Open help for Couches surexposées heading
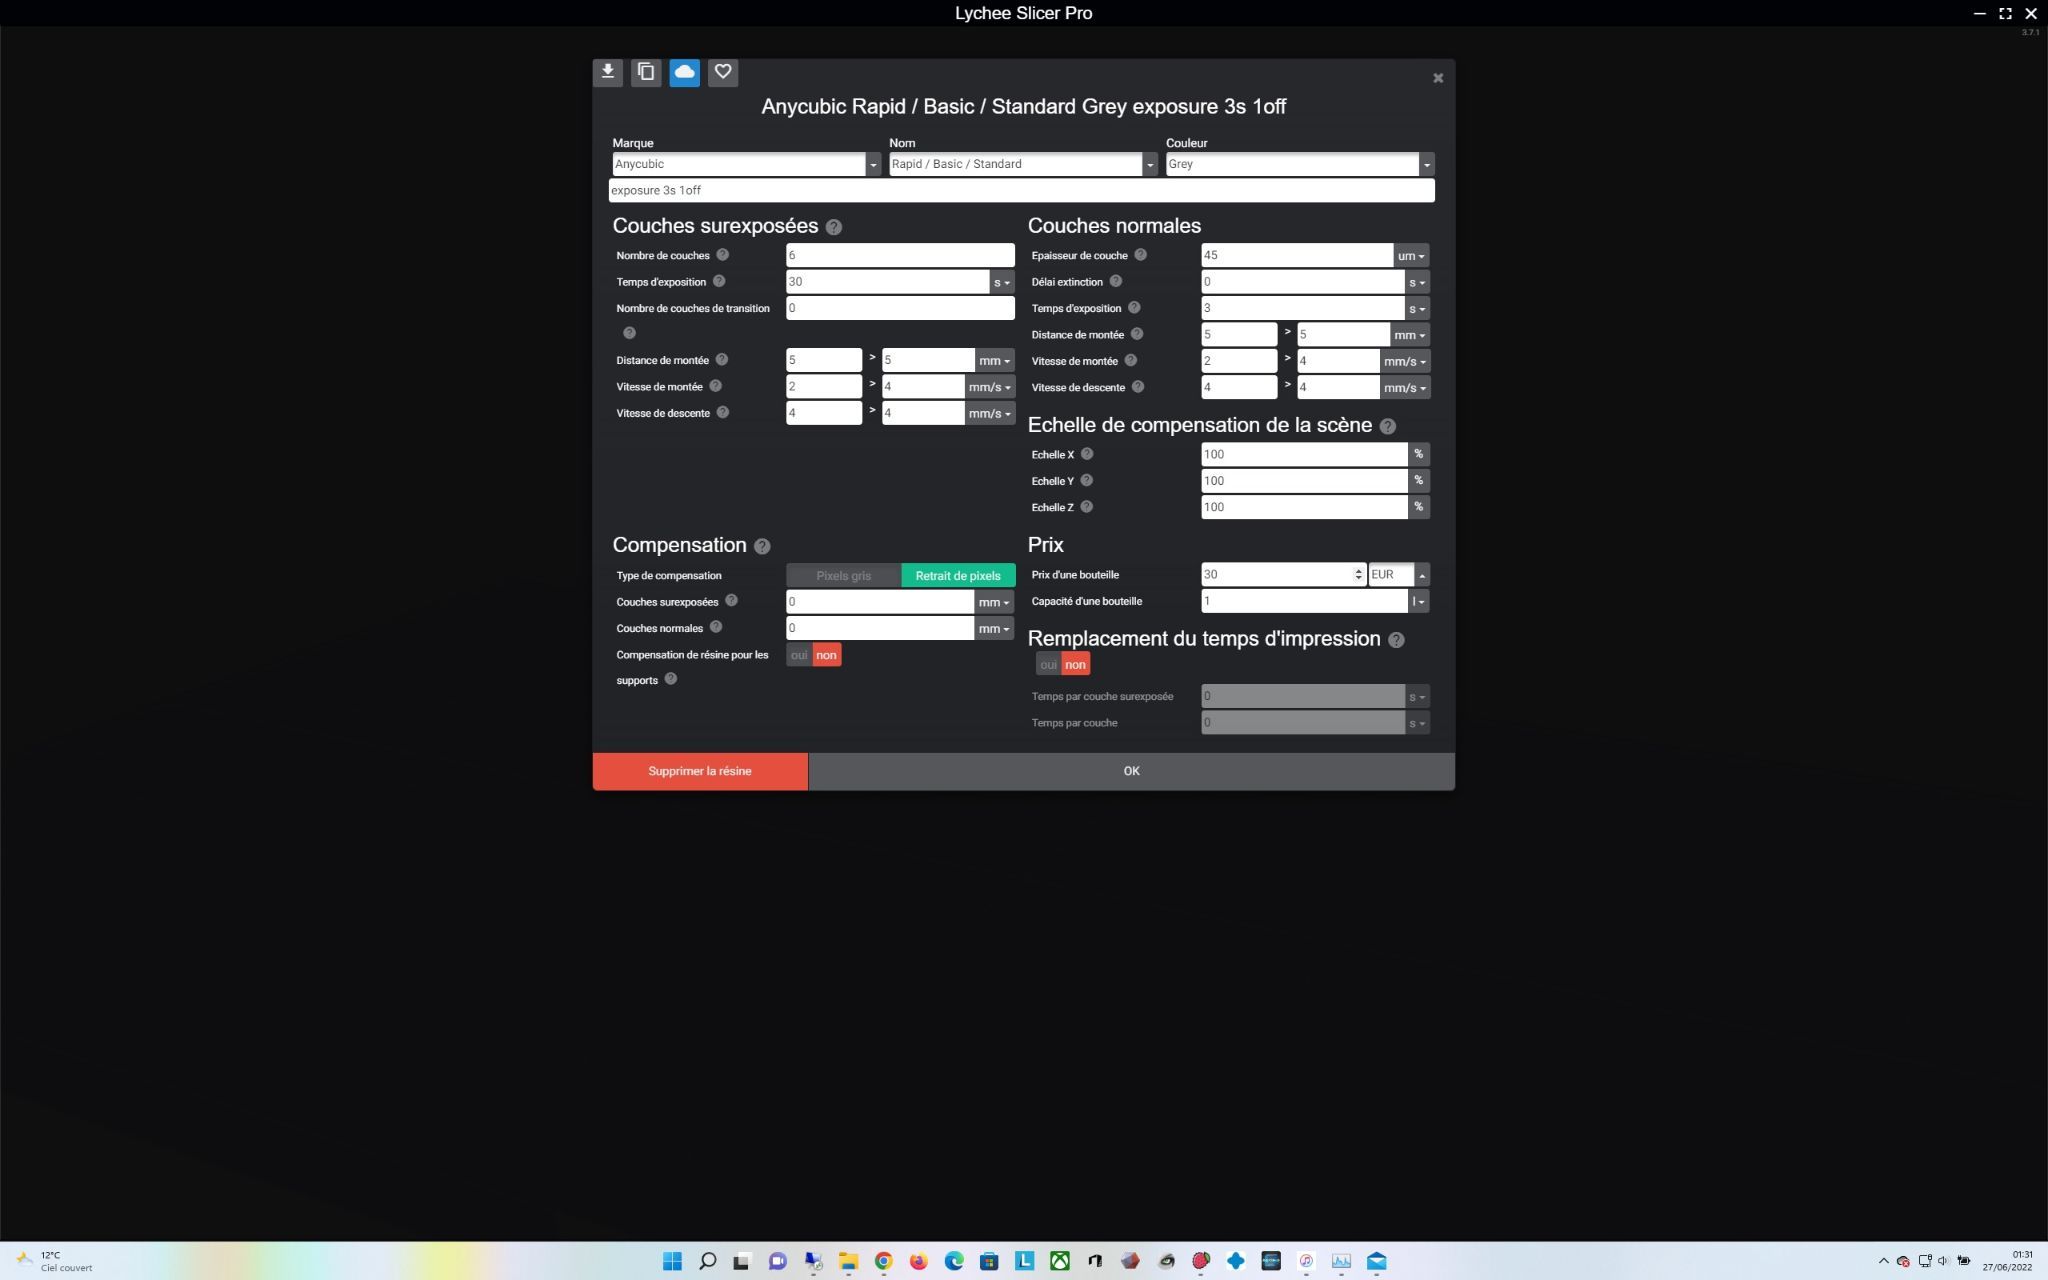Screen dimensions: 2048x1280 (x=834, y=227)
